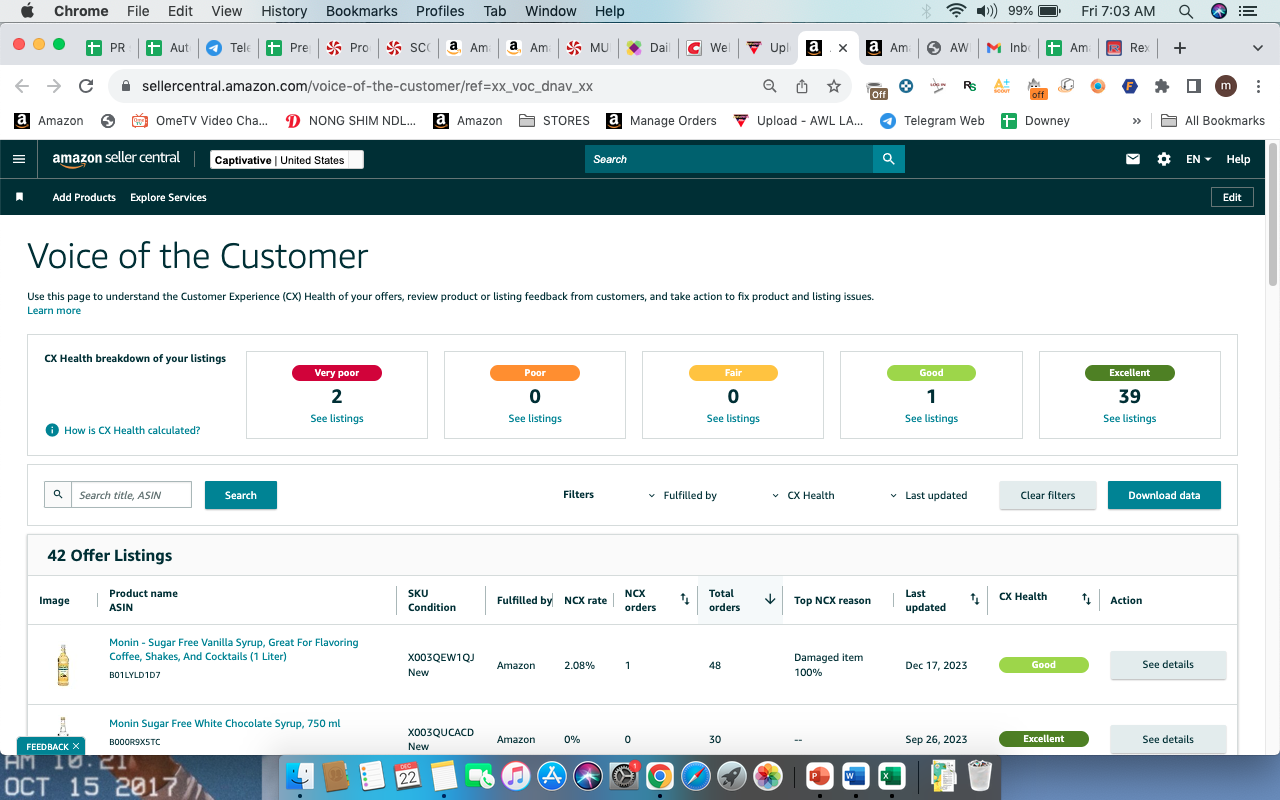The image size is (1280, 800).
Task: Open Chrome's three-dot menu
Action: click(1258, 86)
